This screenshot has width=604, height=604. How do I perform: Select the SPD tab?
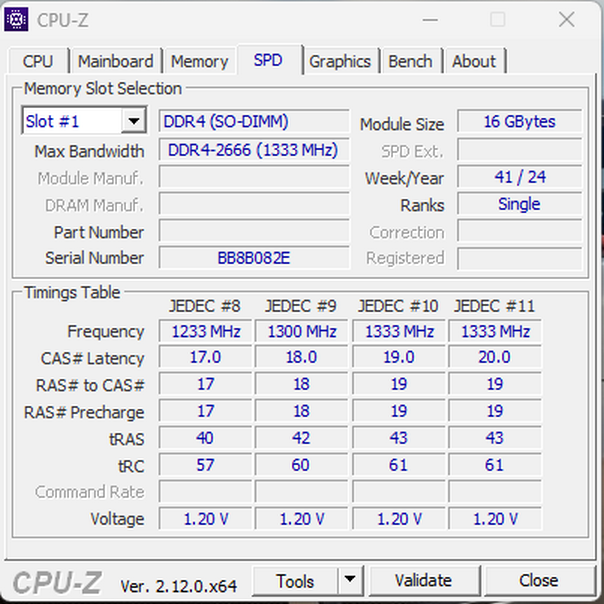click(268, 60)
